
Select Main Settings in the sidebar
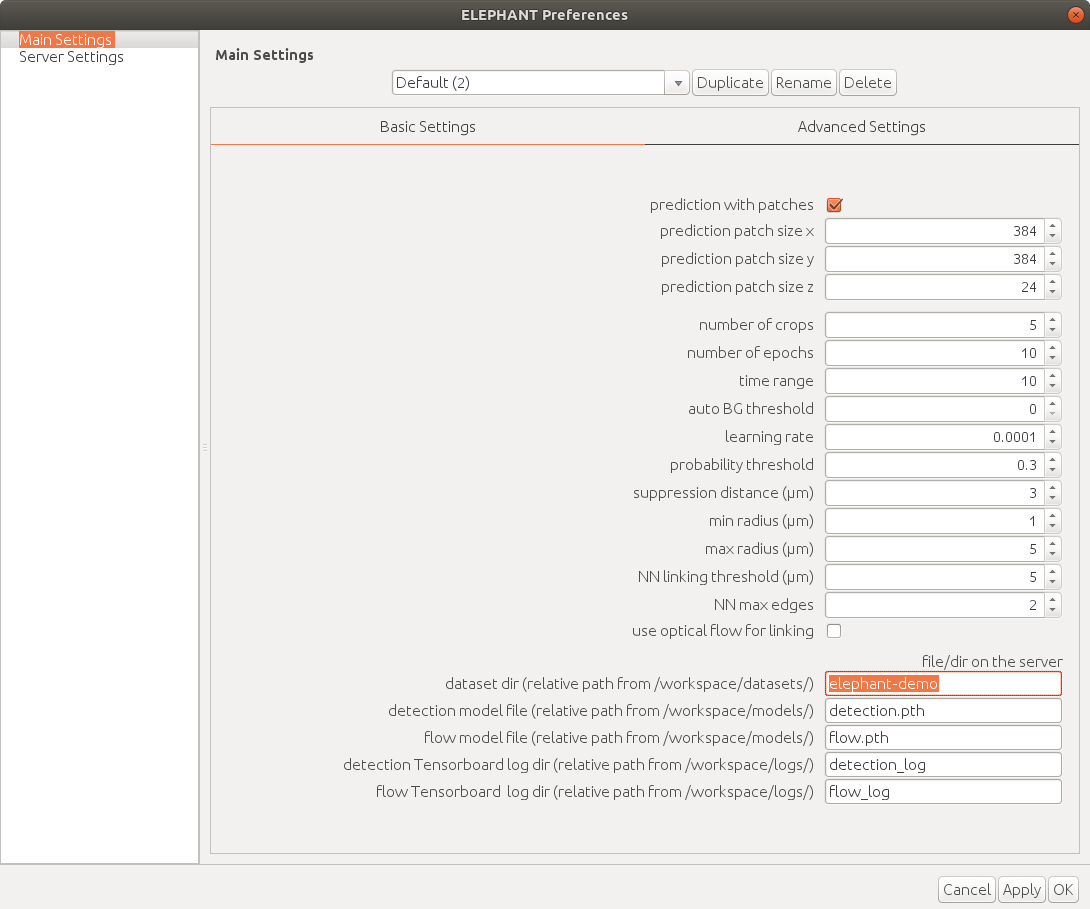[66, 39]
